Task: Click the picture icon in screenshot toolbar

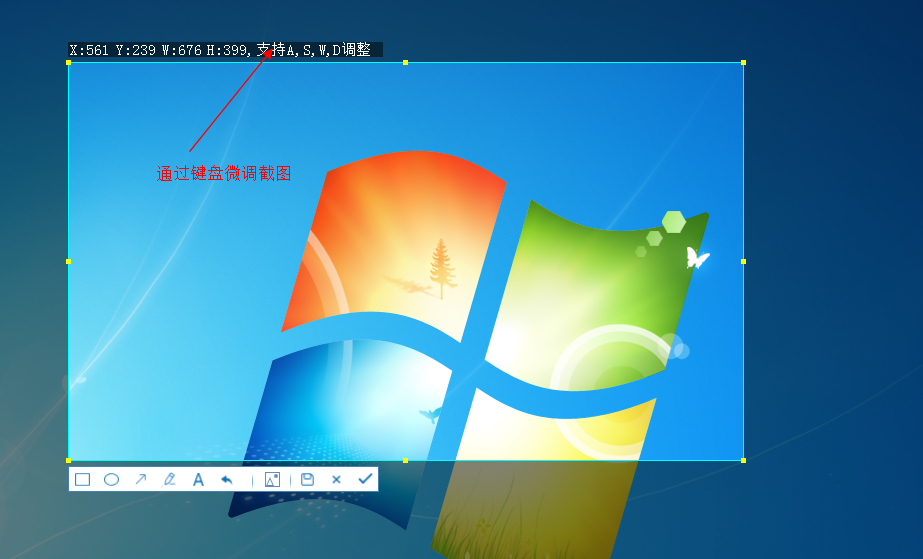Action: pyautogui.click(x=272, y=480)
